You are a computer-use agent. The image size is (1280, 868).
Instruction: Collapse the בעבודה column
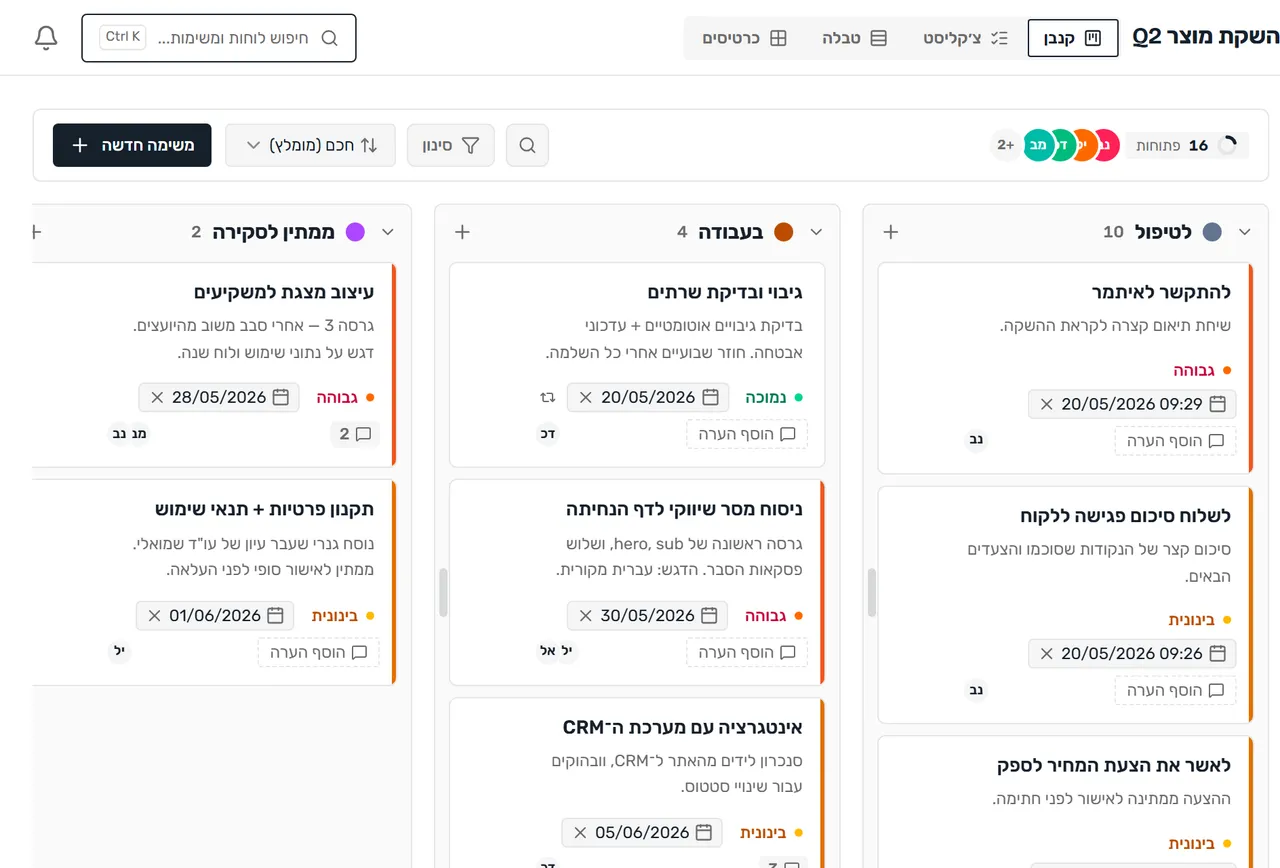pos(816,232)
